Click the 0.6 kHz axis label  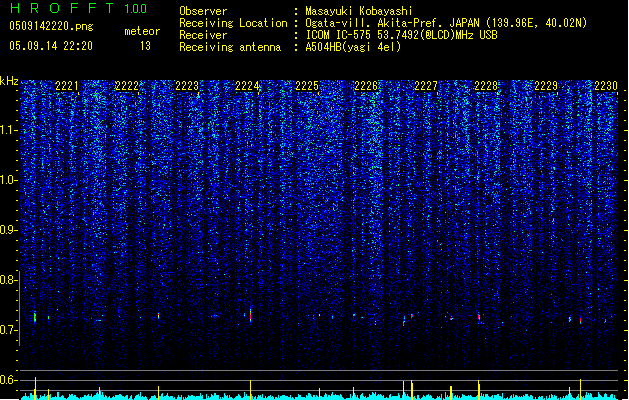[x=9, y=380]
